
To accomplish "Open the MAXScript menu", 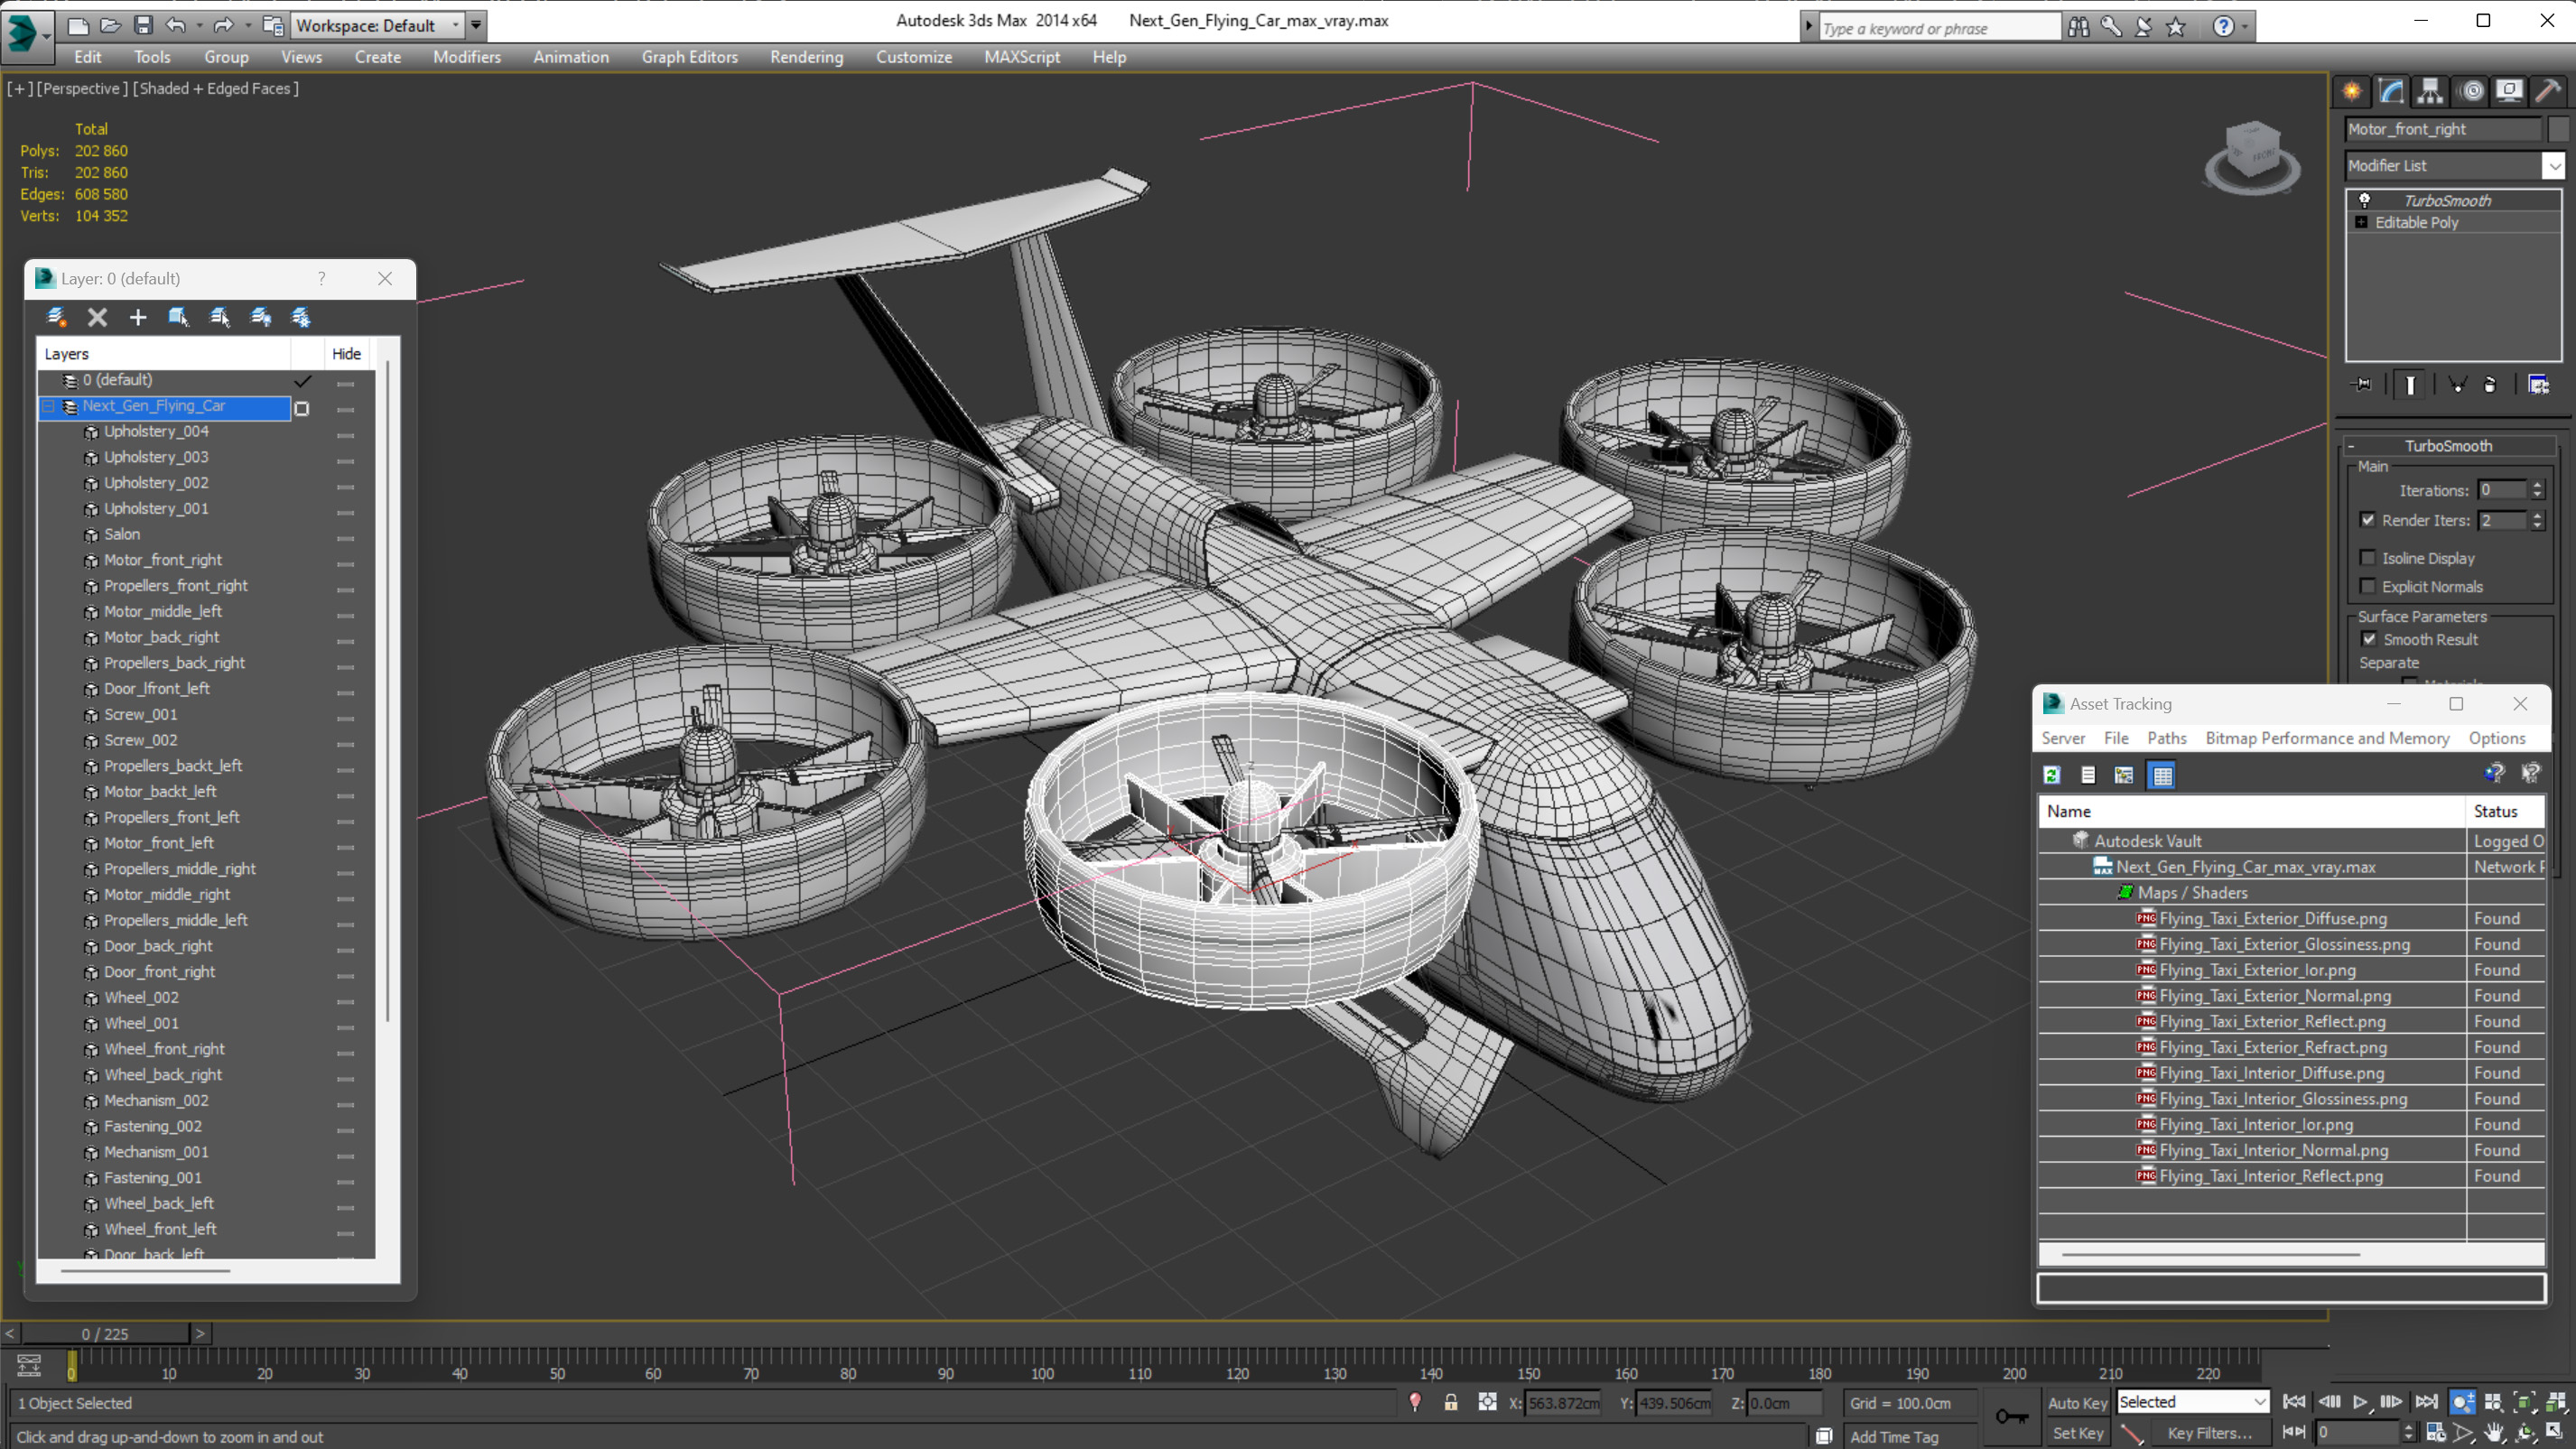I will click(x=1021, y=57).
